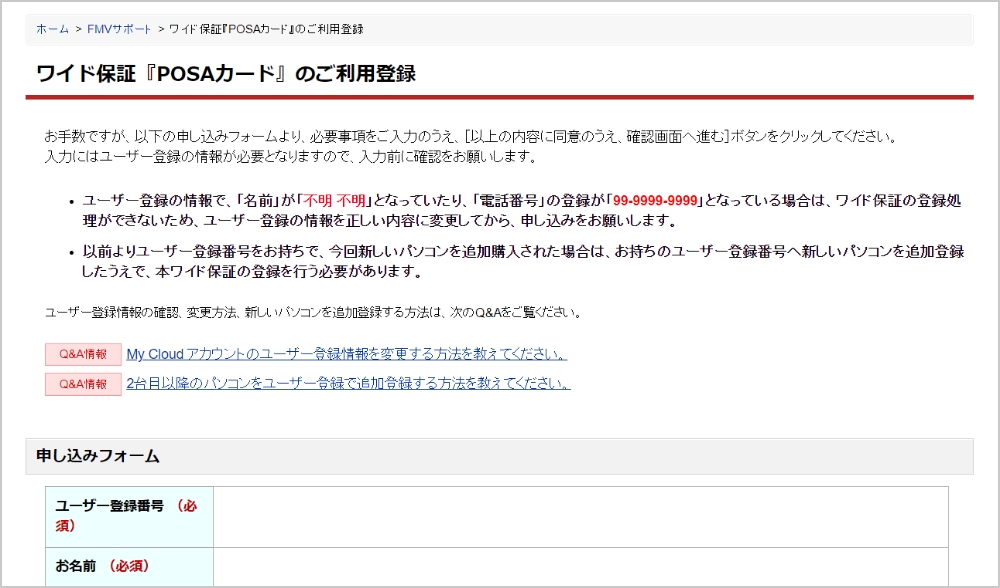Click the ユーザー登録番号 input cell
1000x588 pixels.
tap(580, 516)
